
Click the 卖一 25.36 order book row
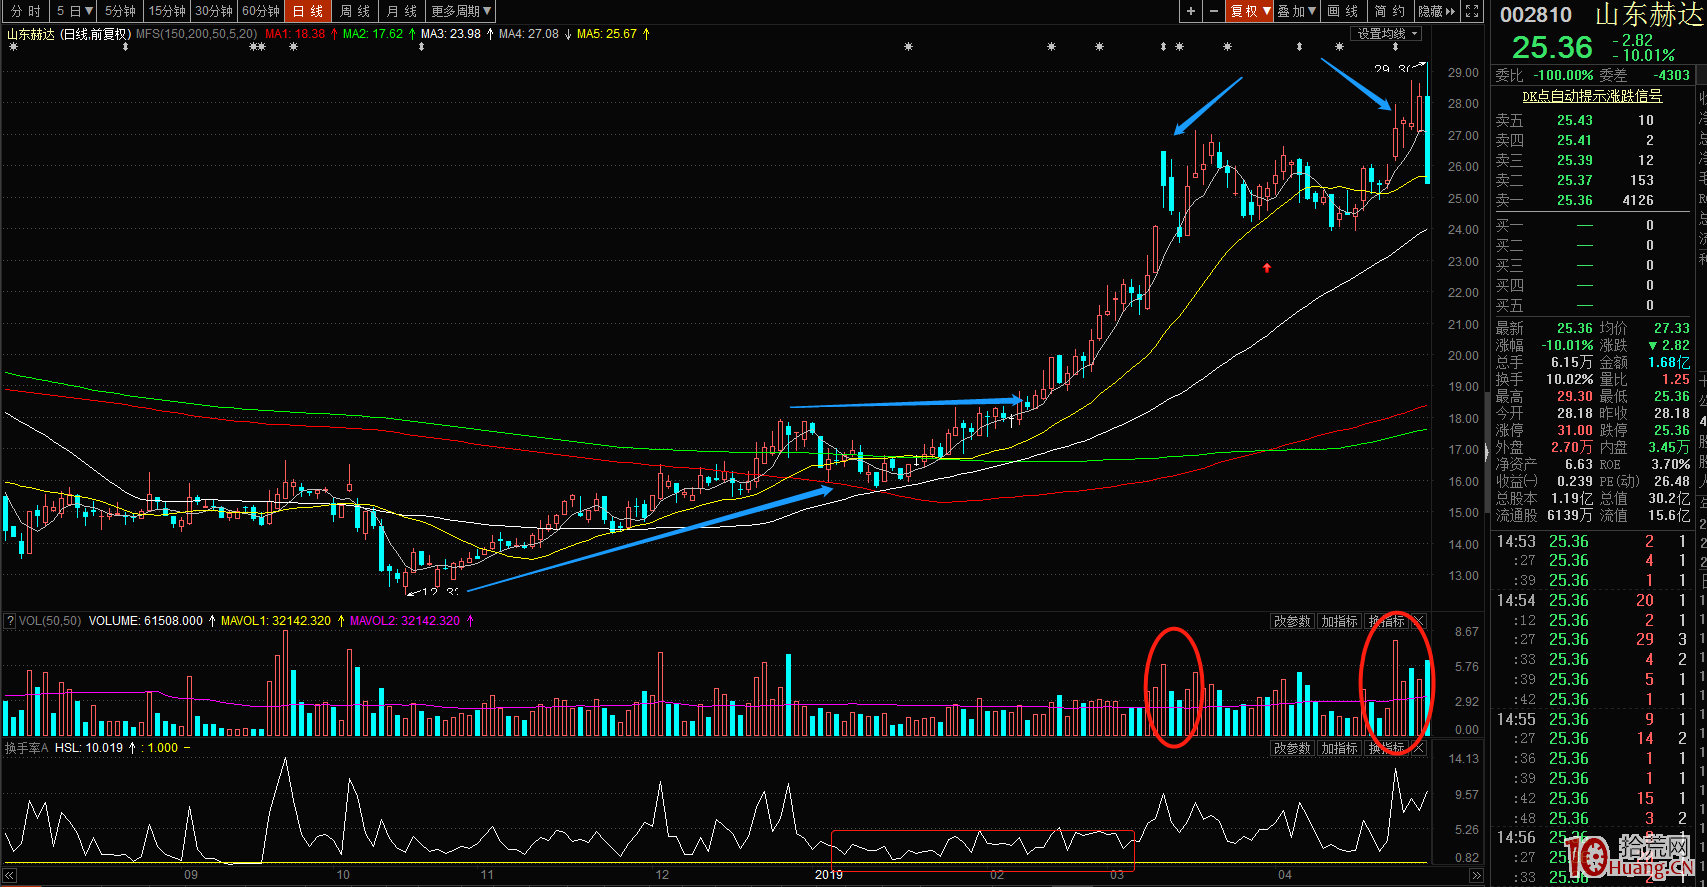pyautogui.click(x=1591, y=200)
